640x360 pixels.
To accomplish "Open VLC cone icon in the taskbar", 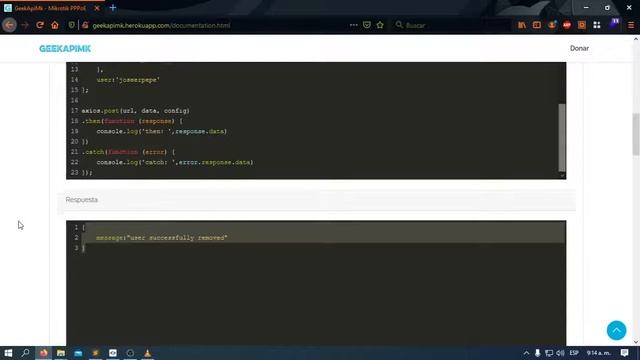I will coord(147,353).
